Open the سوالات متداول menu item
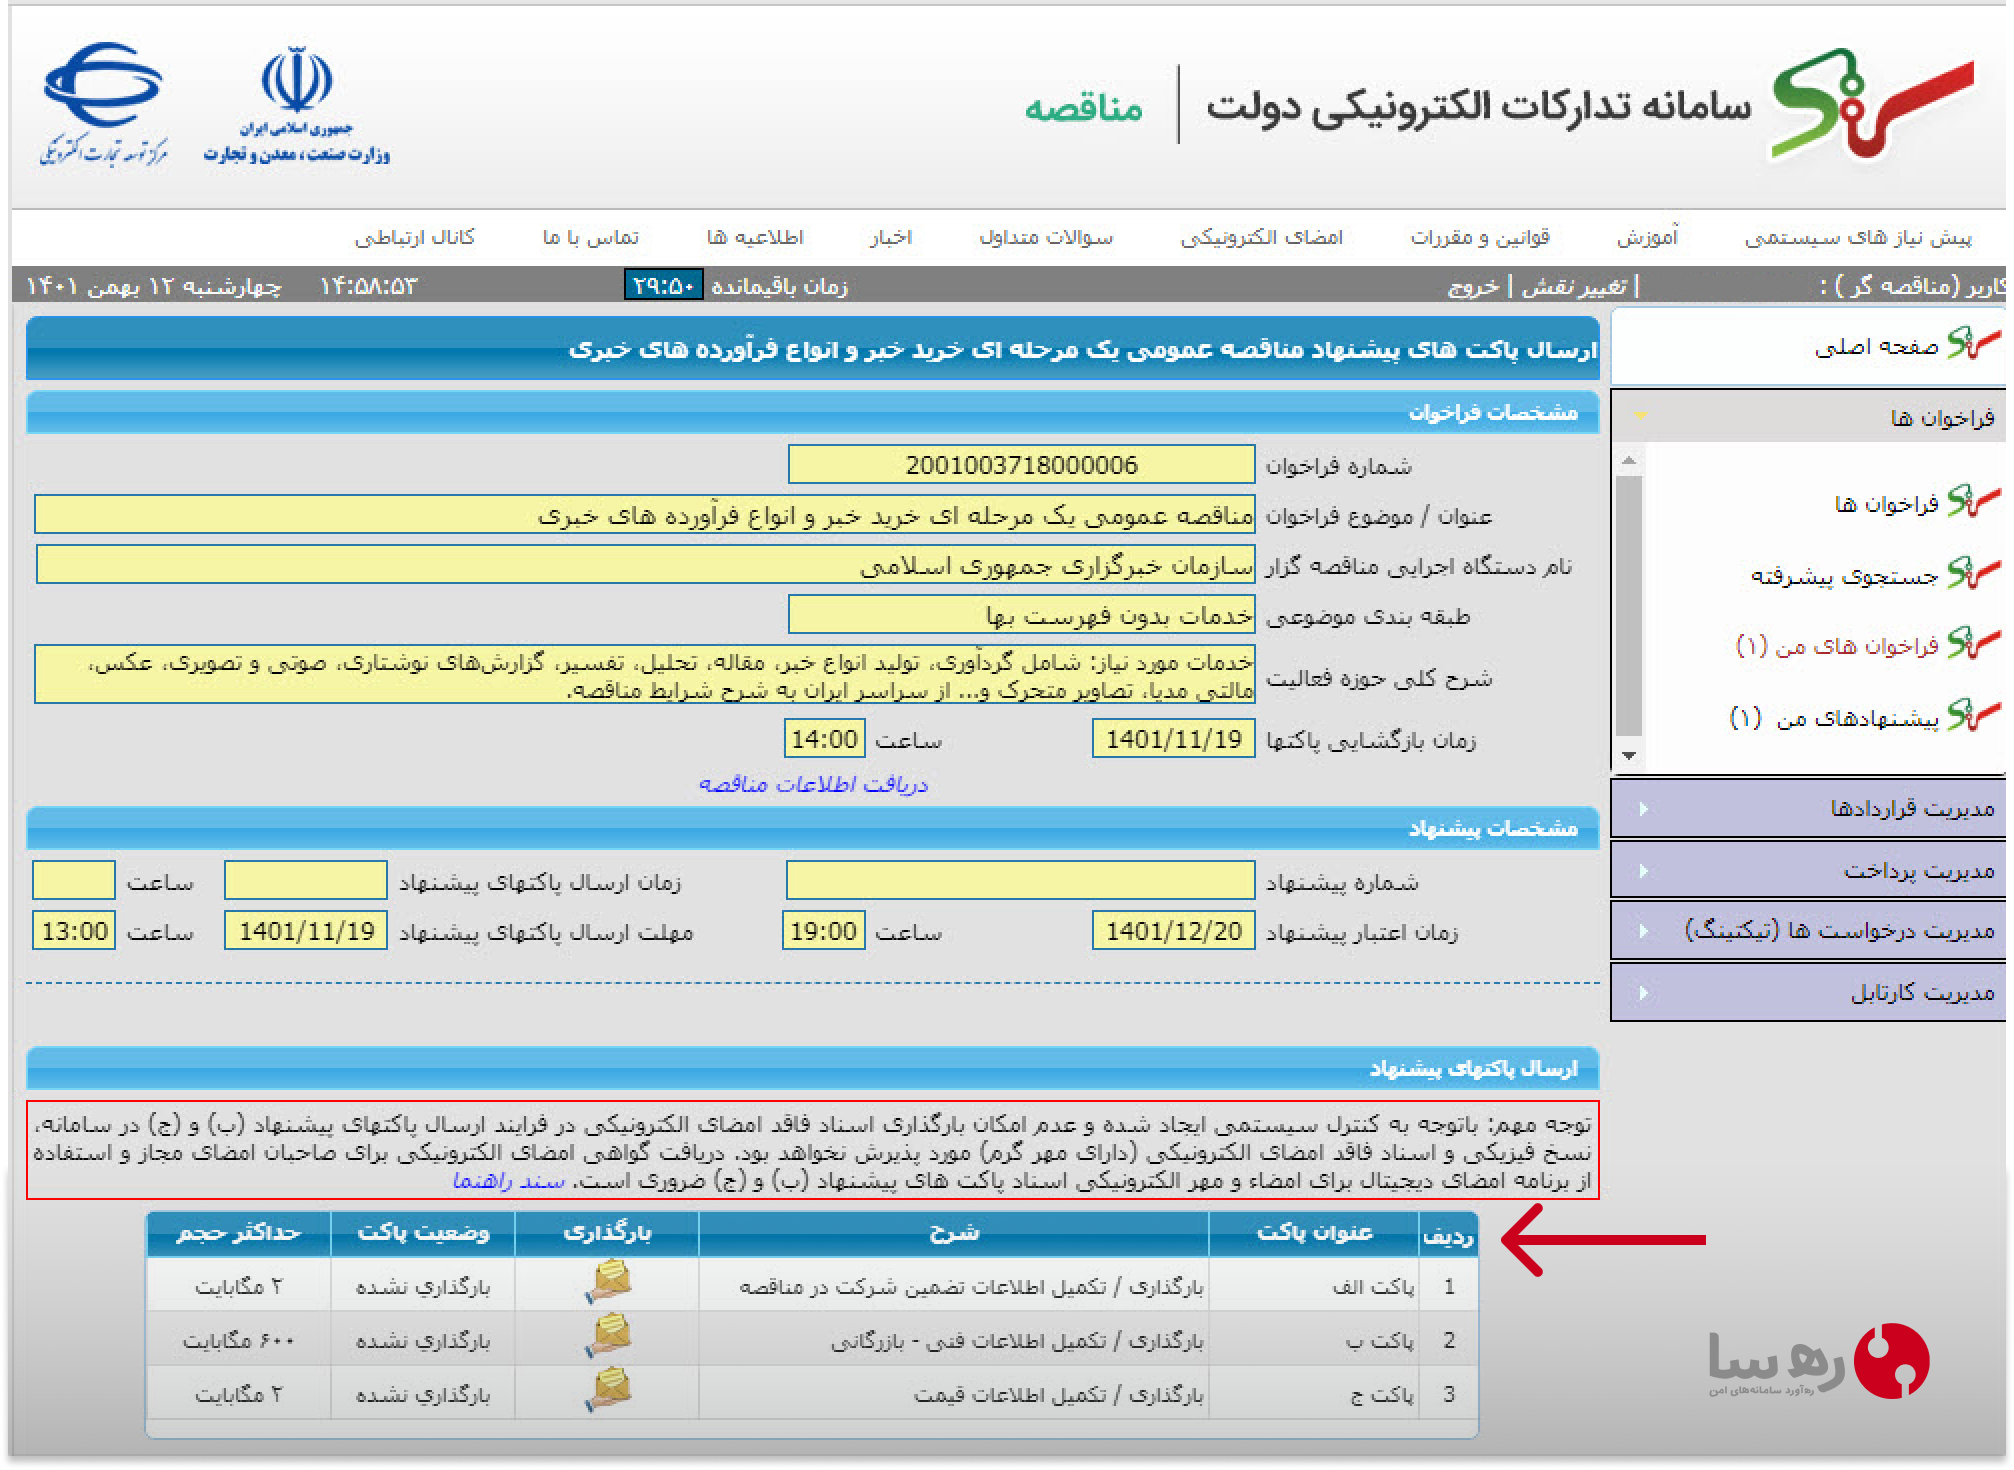 1046,238
